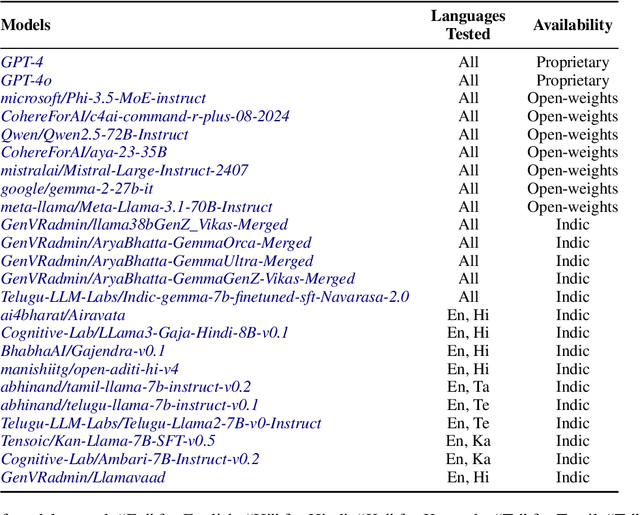Open Cognitive-Lab/Ambari-7B-Instruct-v0.2 link
This screenshot has width=640, height=515.
click(130, 459)
